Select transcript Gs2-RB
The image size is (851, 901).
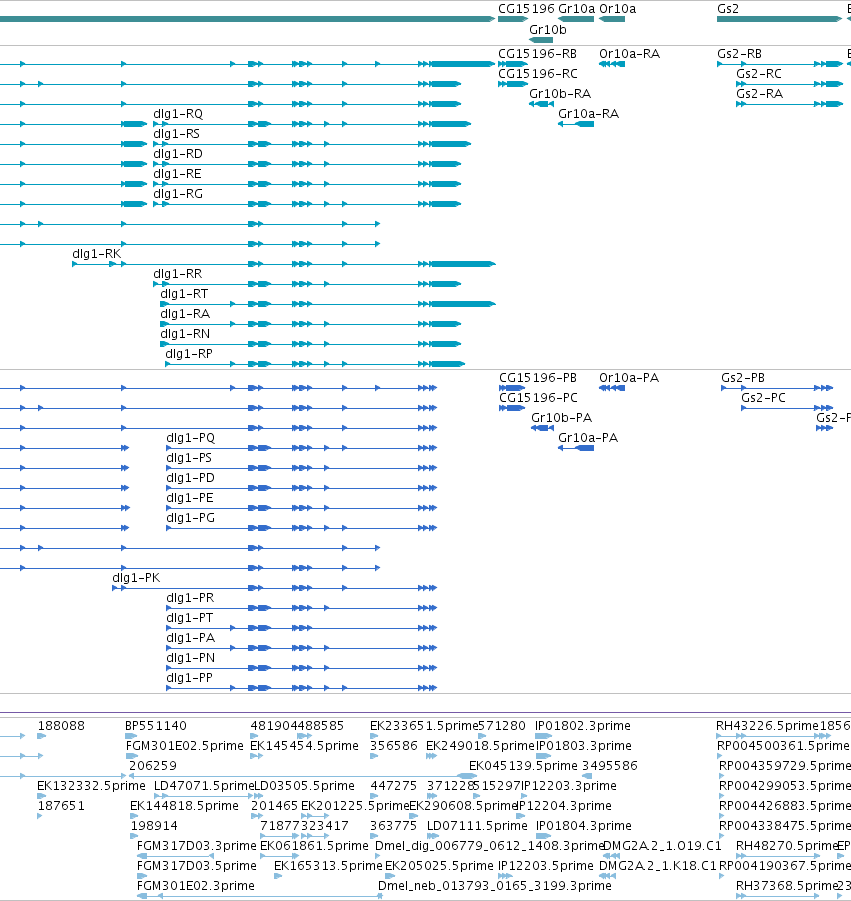click(x=740, y=53)
